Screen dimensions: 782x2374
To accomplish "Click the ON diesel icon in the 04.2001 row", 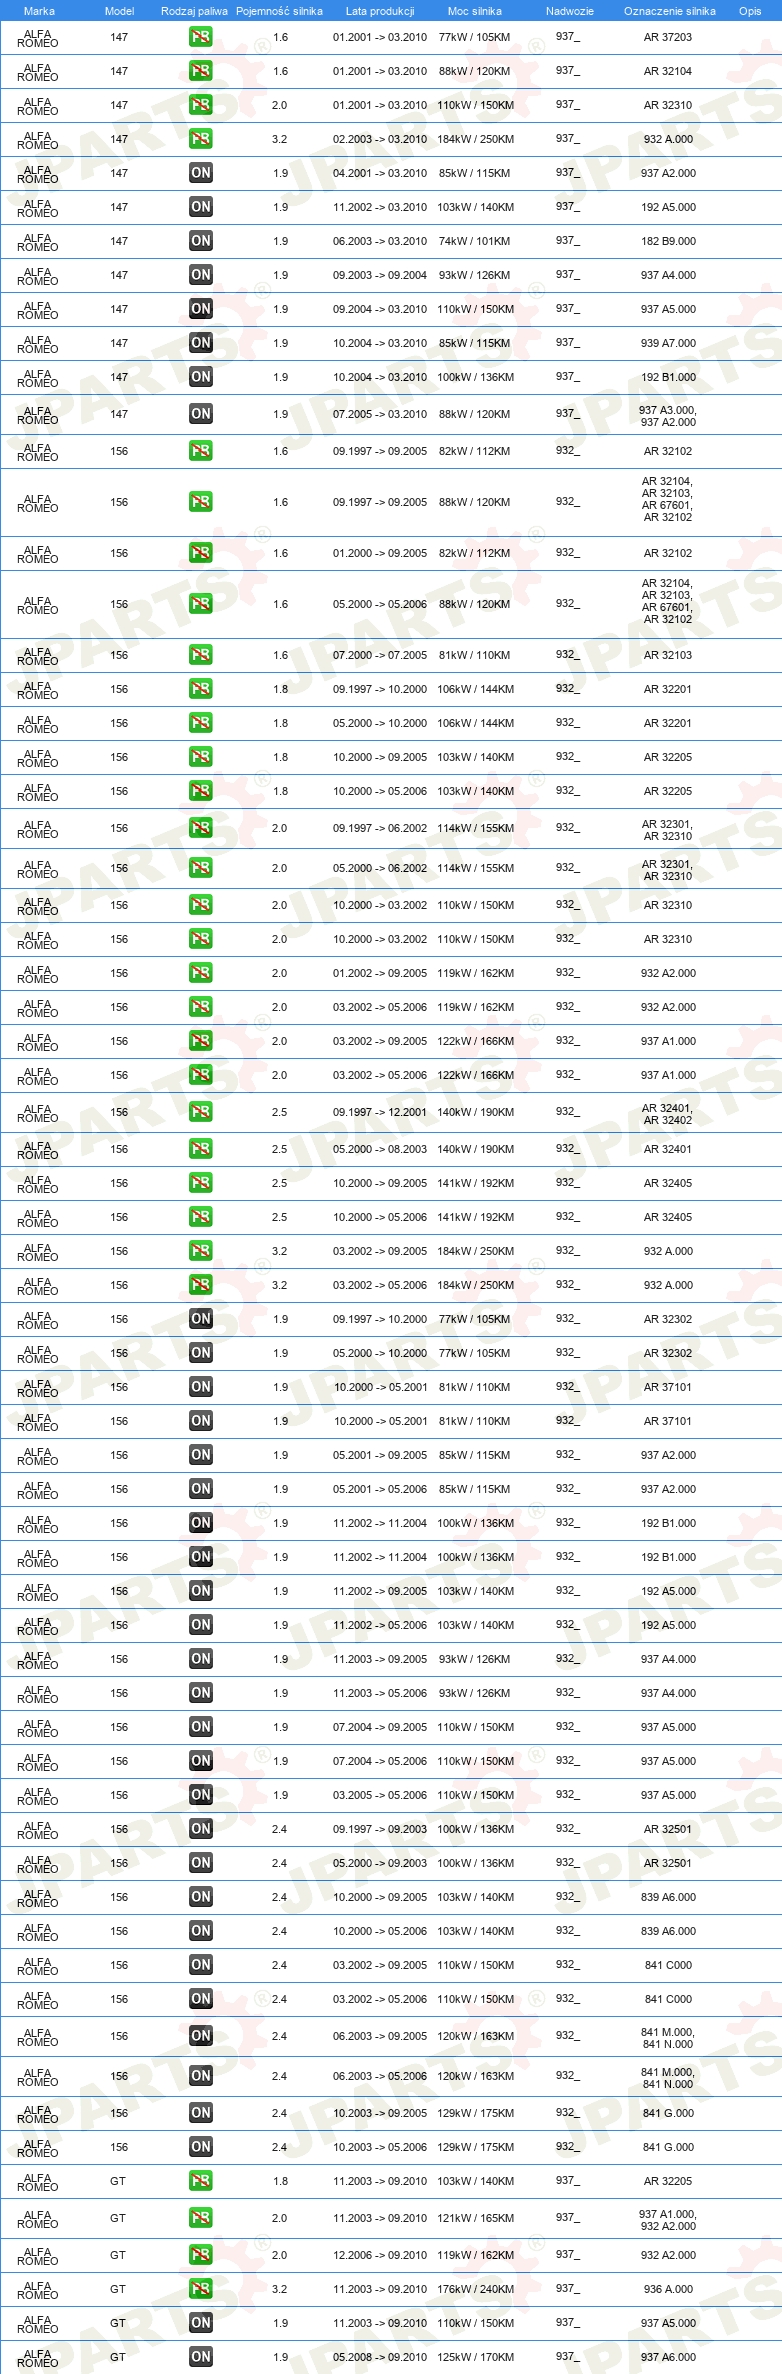I will point(201,173).
